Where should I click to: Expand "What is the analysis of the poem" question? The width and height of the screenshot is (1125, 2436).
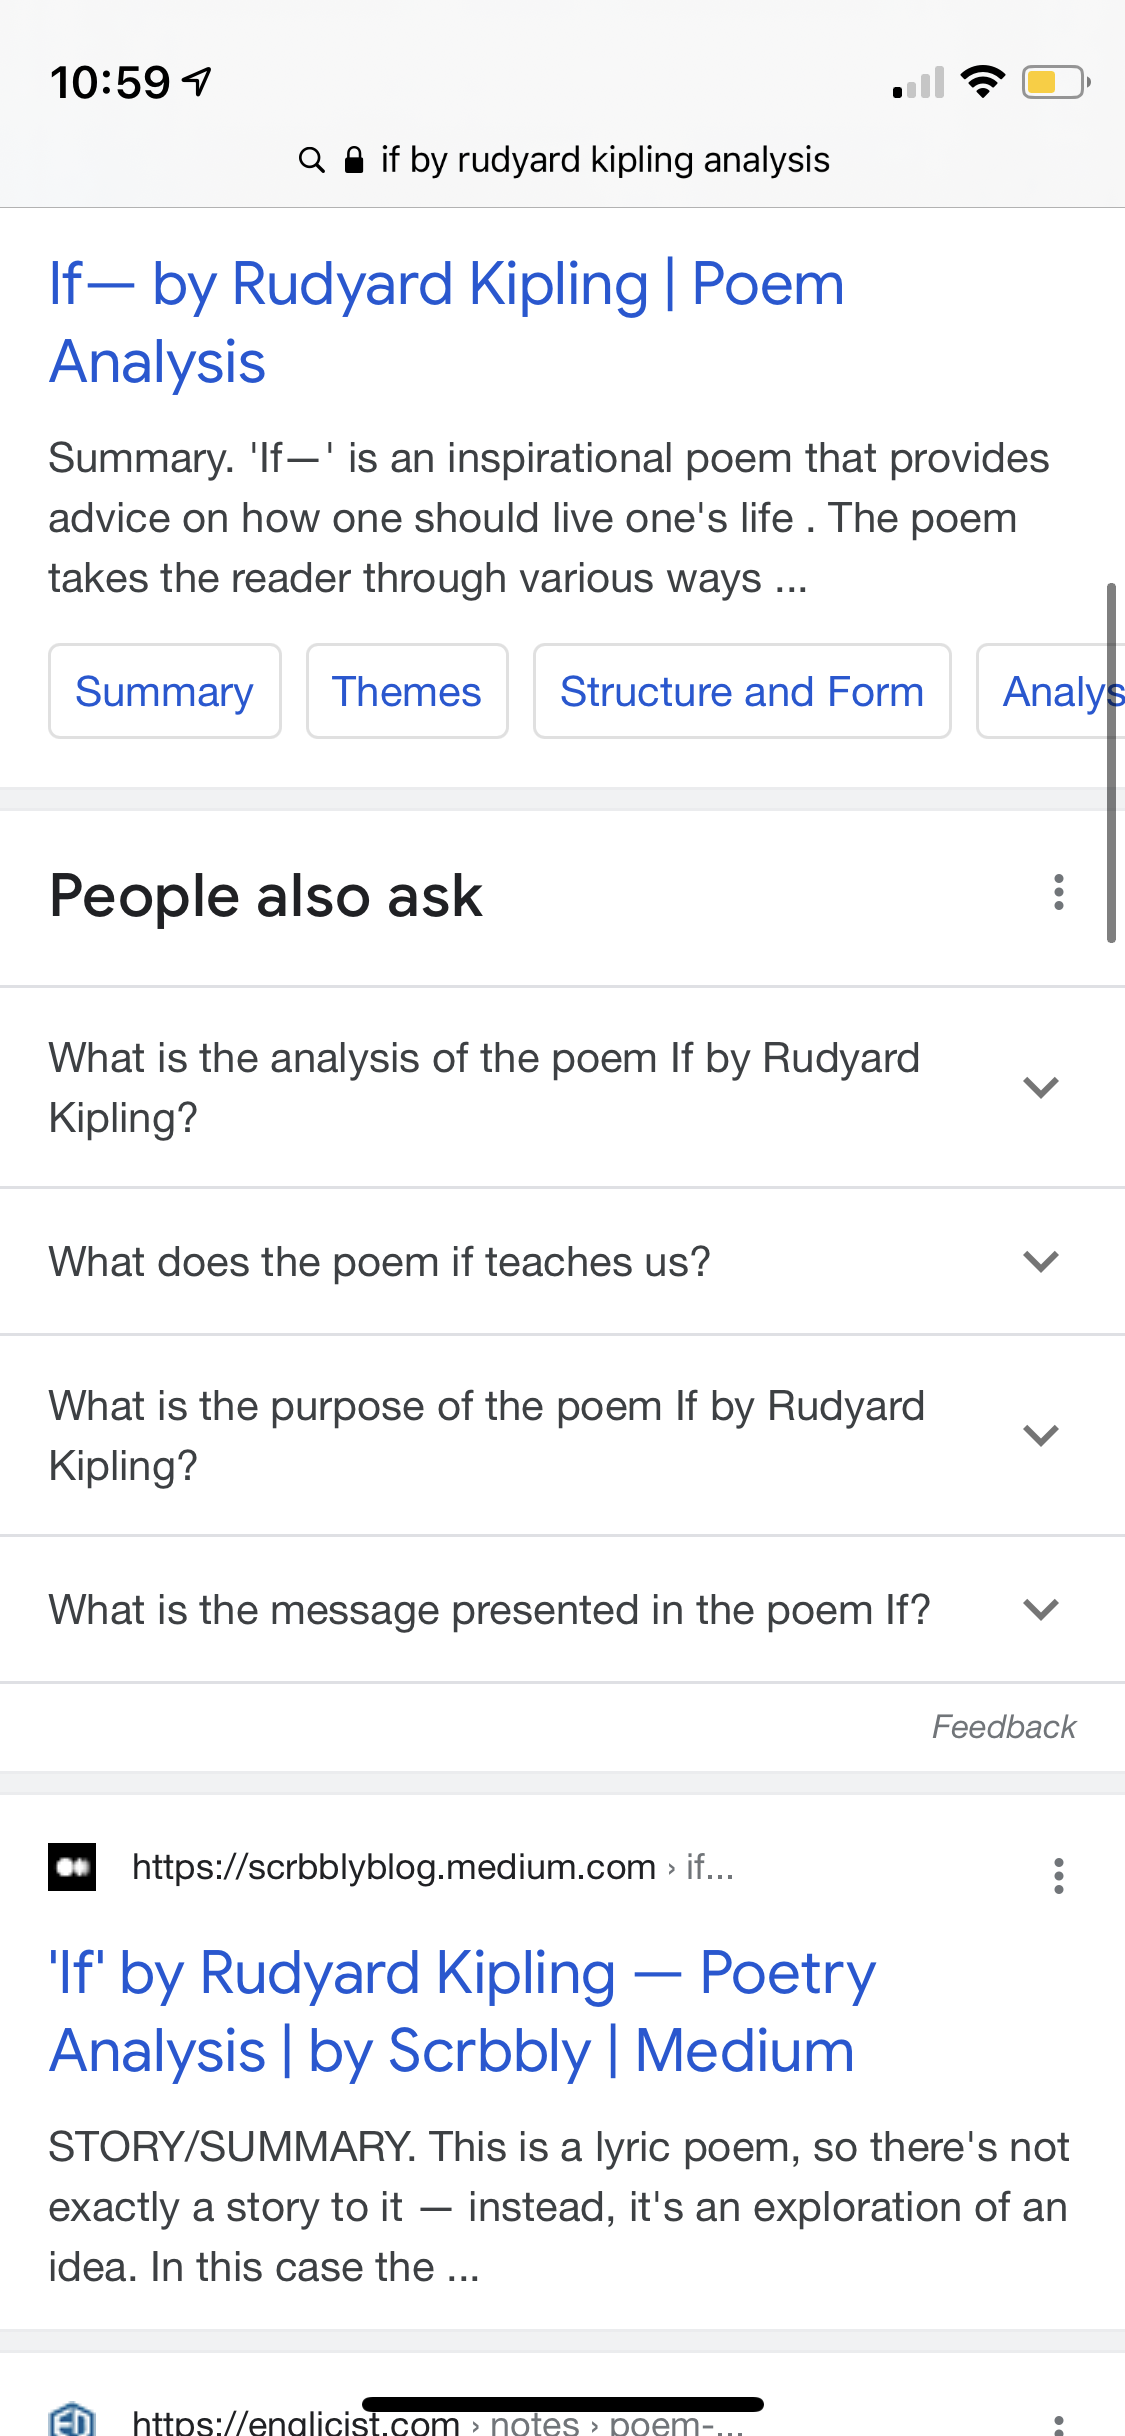(x=1040, y=1087)
